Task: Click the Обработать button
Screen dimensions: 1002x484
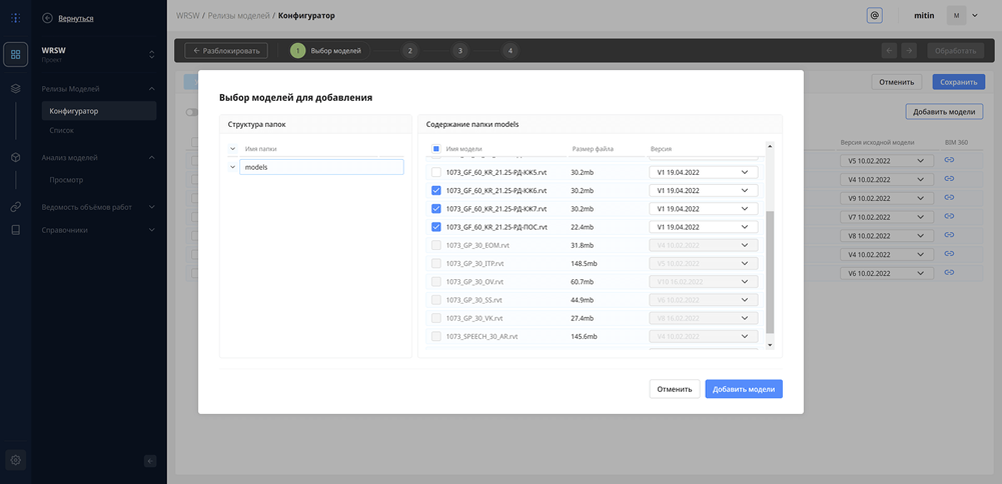Action: click(x=955, y=51)
